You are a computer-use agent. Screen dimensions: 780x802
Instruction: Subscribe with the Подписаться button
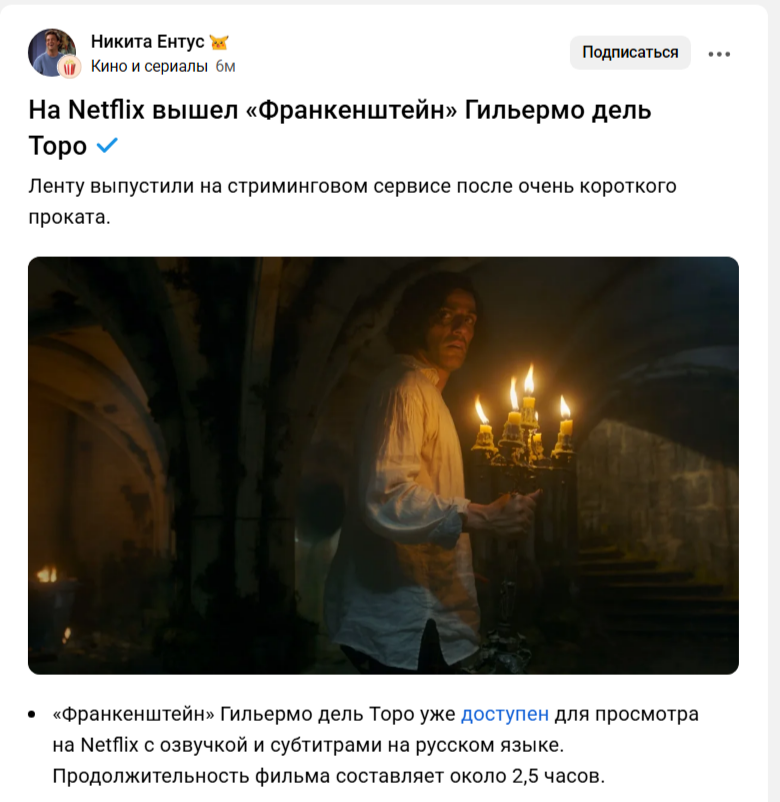(630, 52)
